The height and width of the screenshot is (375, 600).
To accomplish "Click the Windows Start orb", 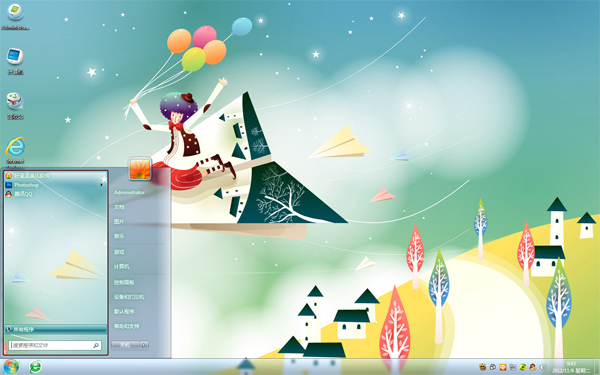I will (11, 367).
